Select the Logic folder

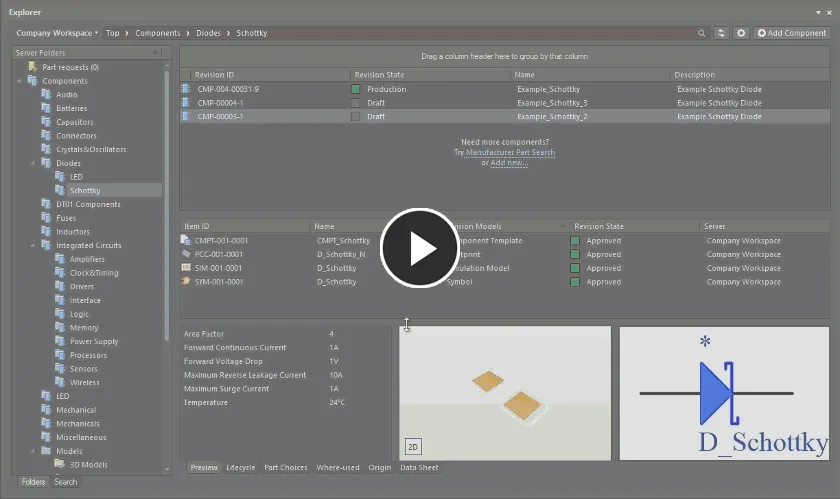coord(79,314)
